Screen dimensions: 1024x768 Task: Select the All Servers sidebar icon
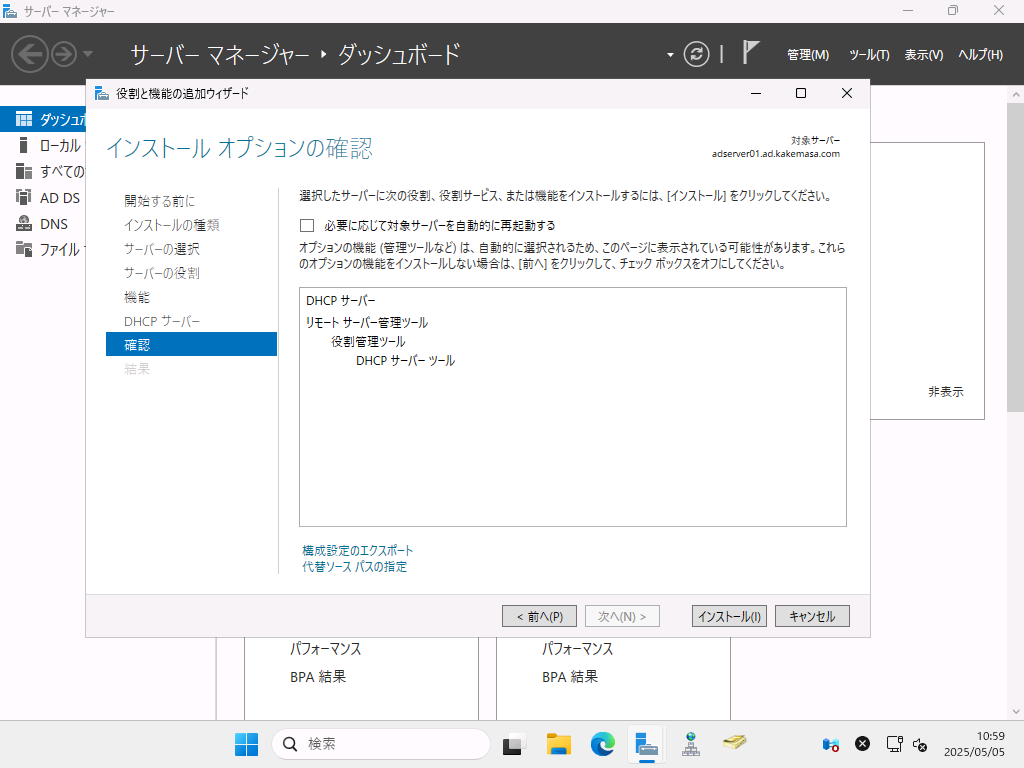coord(24,171)
